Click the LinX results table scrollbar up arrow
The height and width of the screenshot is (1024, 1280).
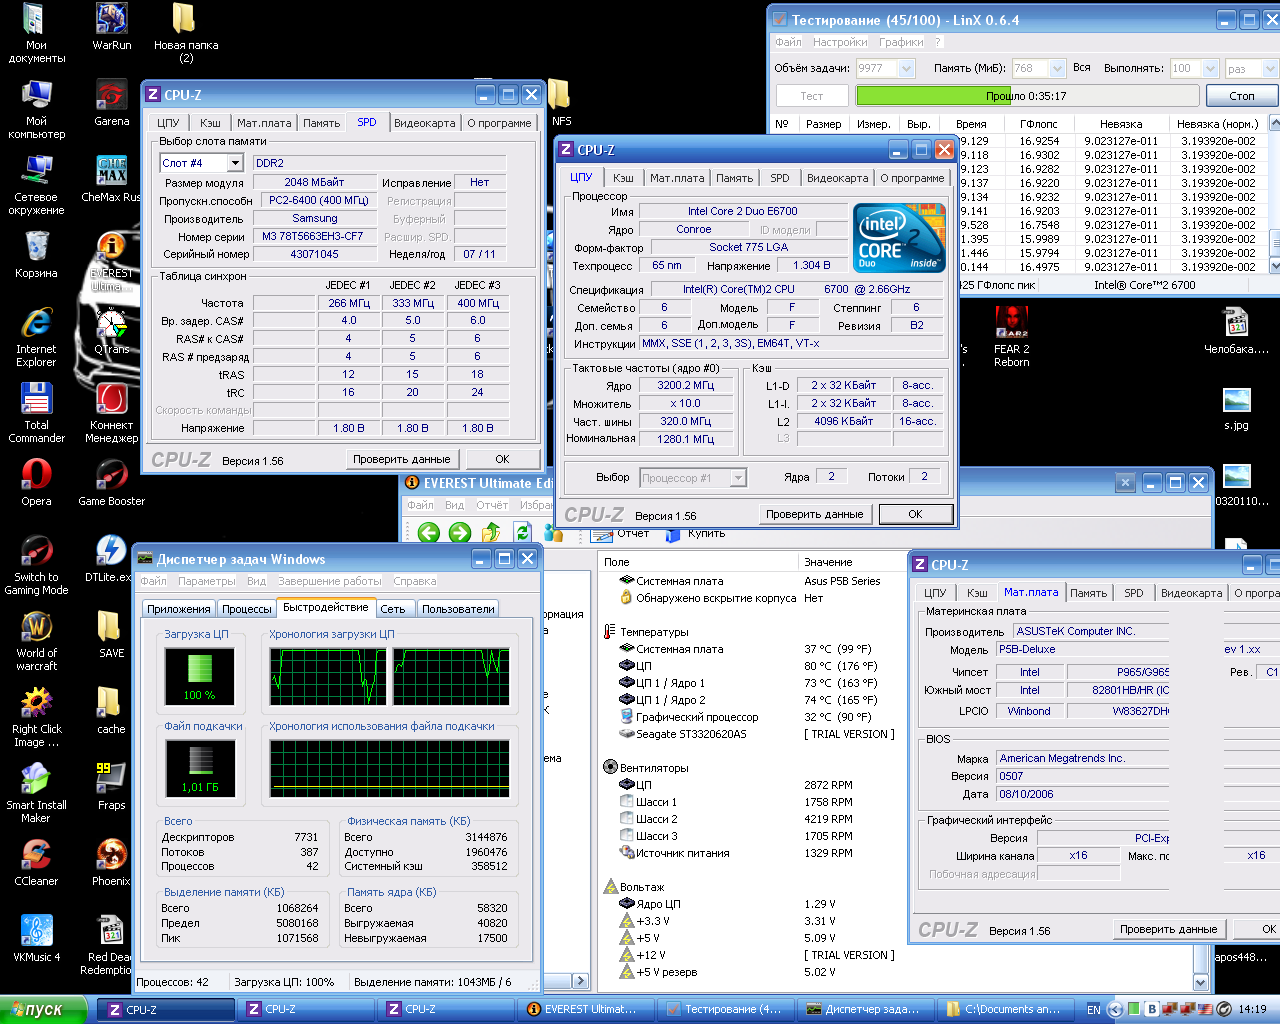tap(1274, 122)
